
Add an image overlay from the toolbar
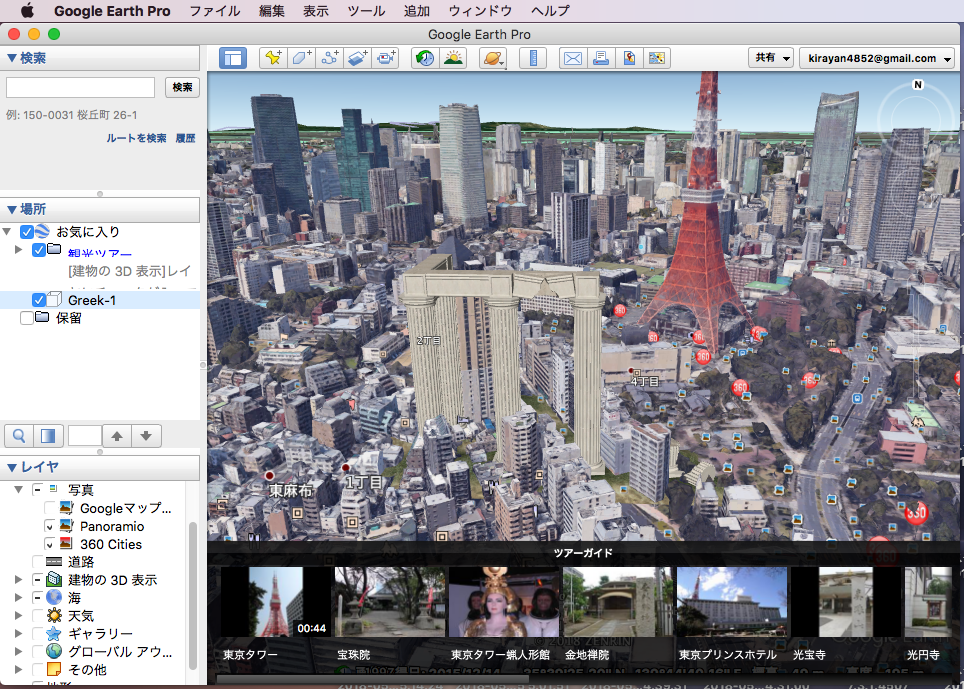click(358, 58)
